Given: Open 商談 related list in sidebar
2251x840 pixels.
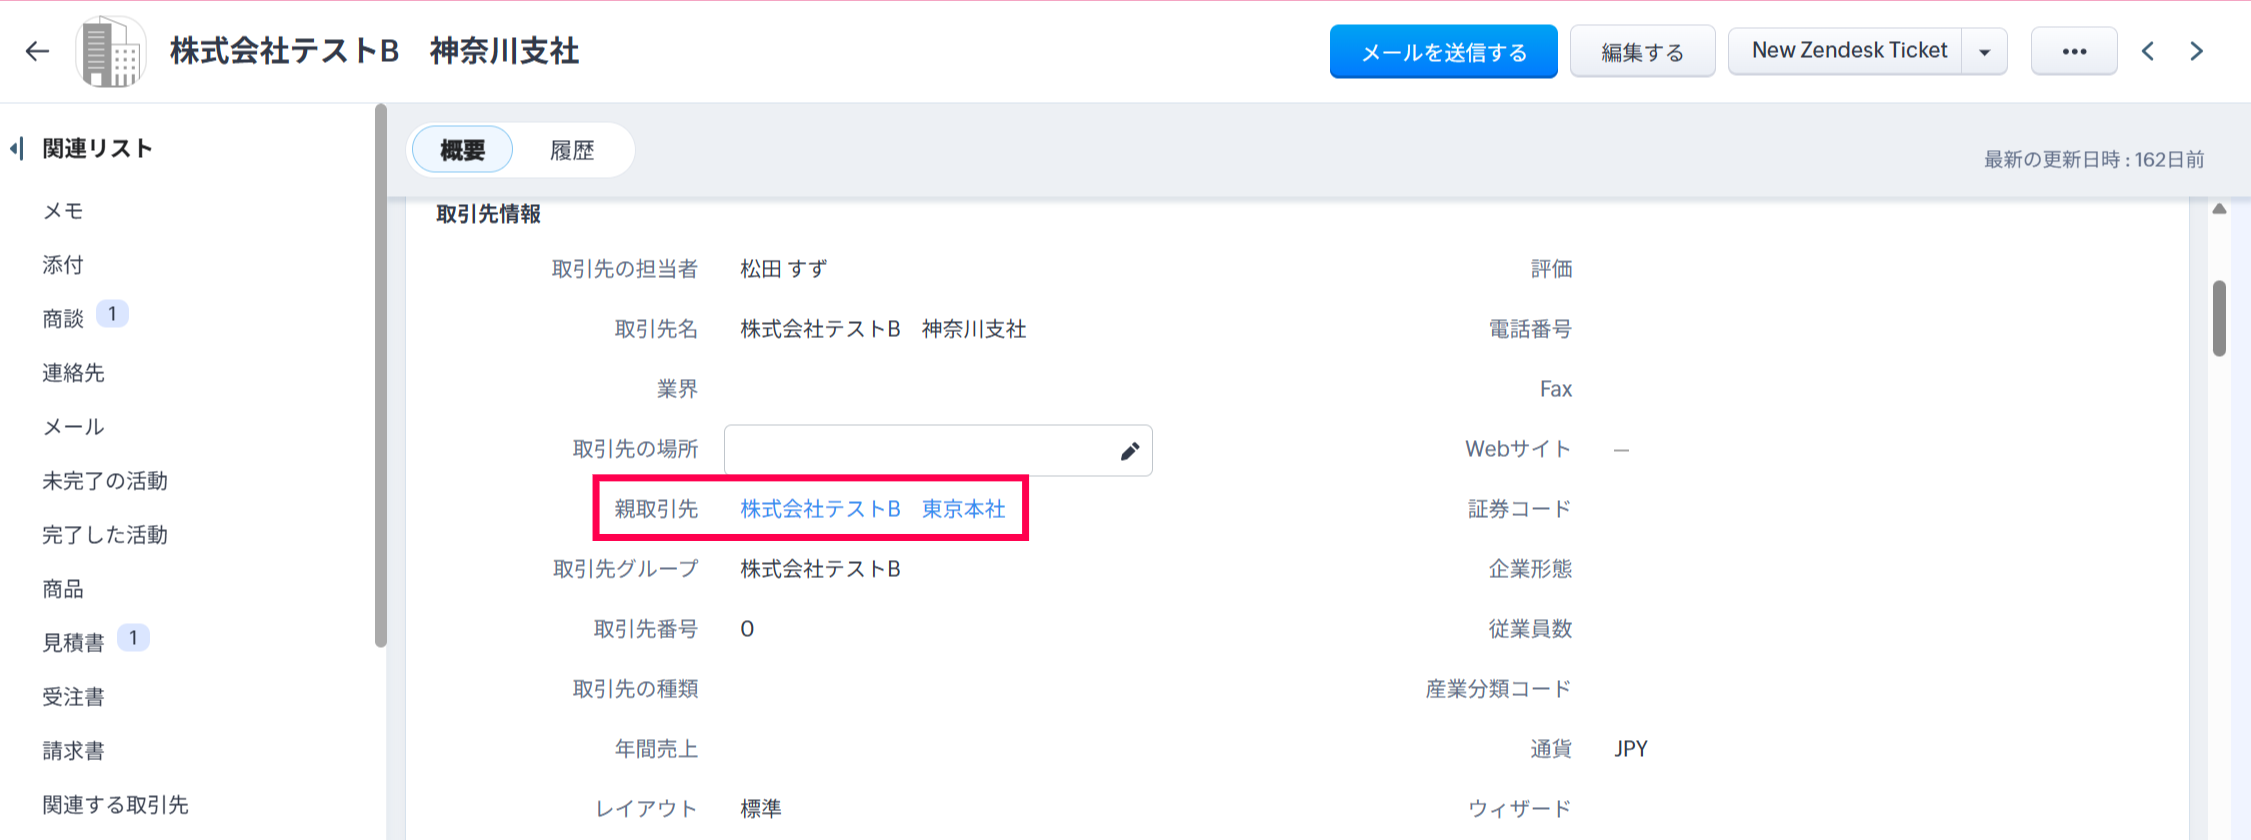Looking at the screenshot, I should (x=63, y=318).
